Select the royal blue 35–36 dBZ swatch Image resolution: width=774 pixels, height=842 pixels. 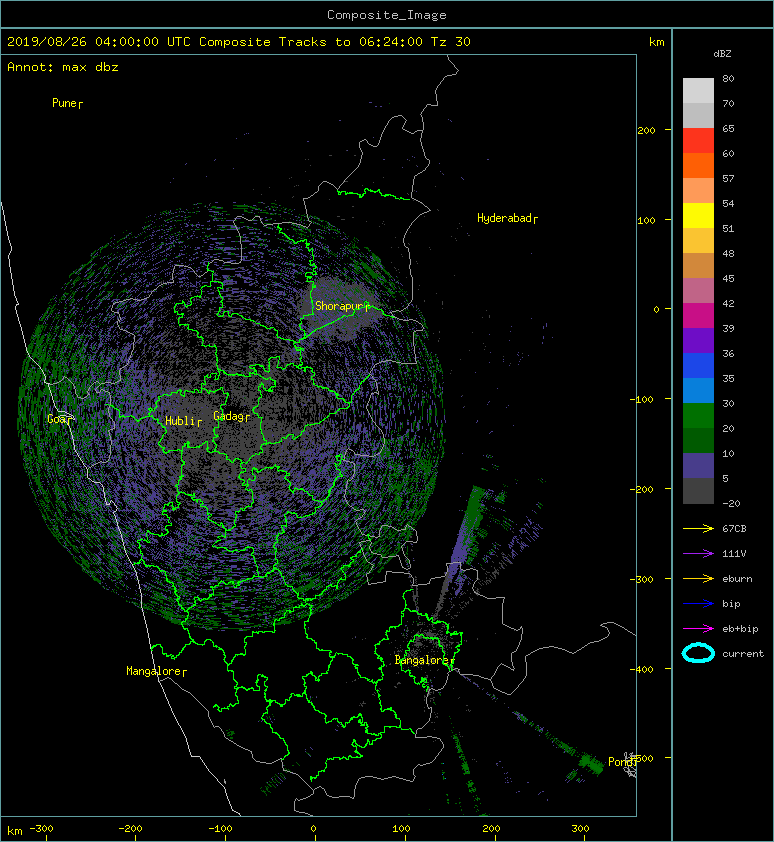tap(698, 366)
